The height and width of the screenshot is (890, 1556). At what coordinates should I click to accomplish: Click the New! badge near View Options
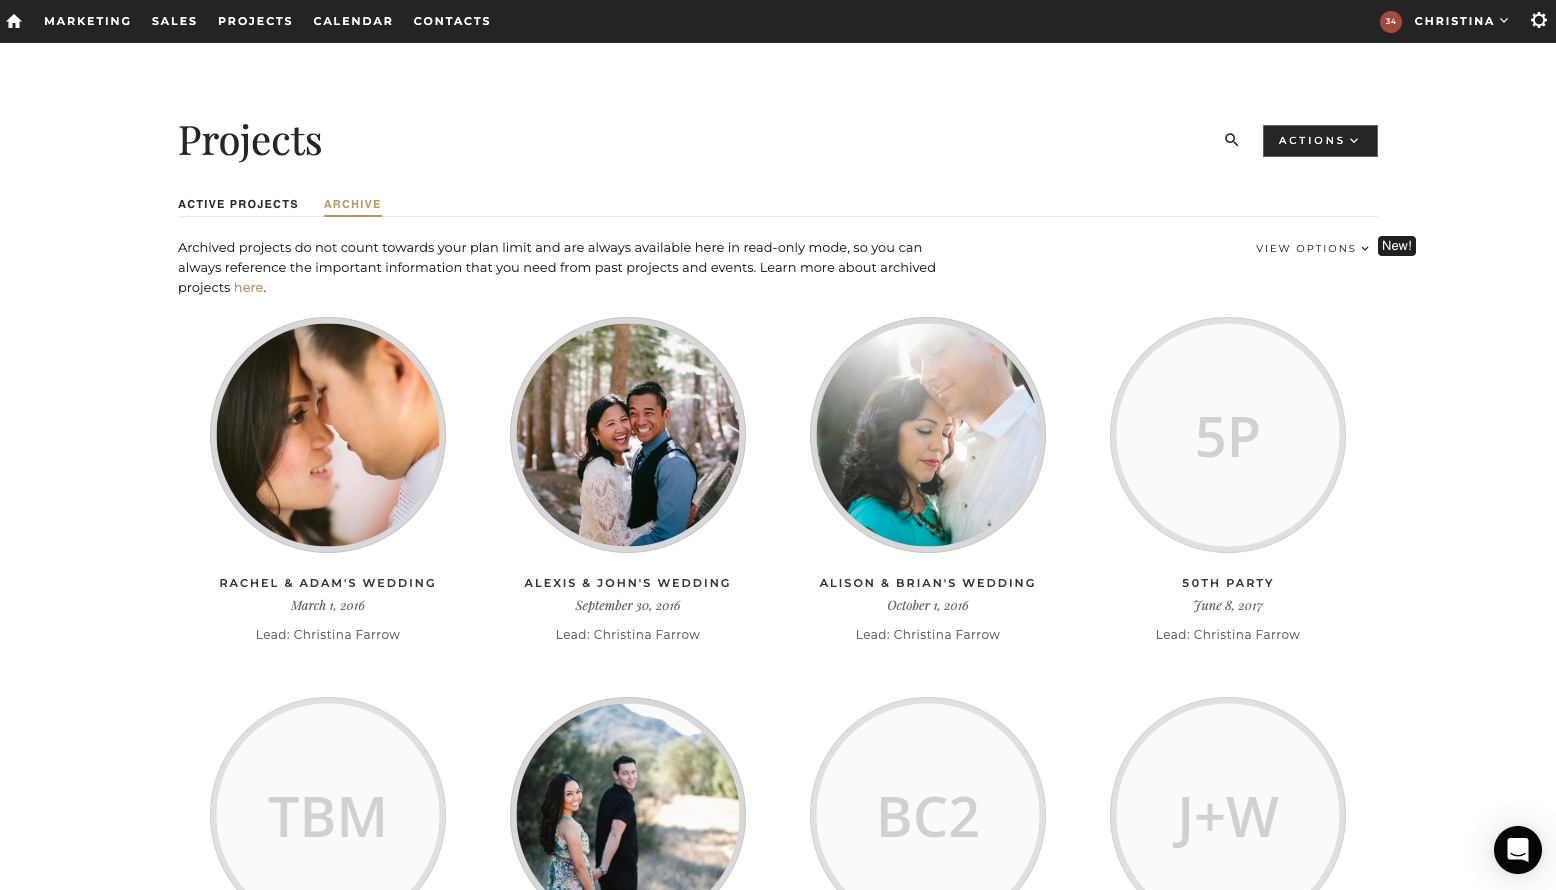[x=1396, y=245]
